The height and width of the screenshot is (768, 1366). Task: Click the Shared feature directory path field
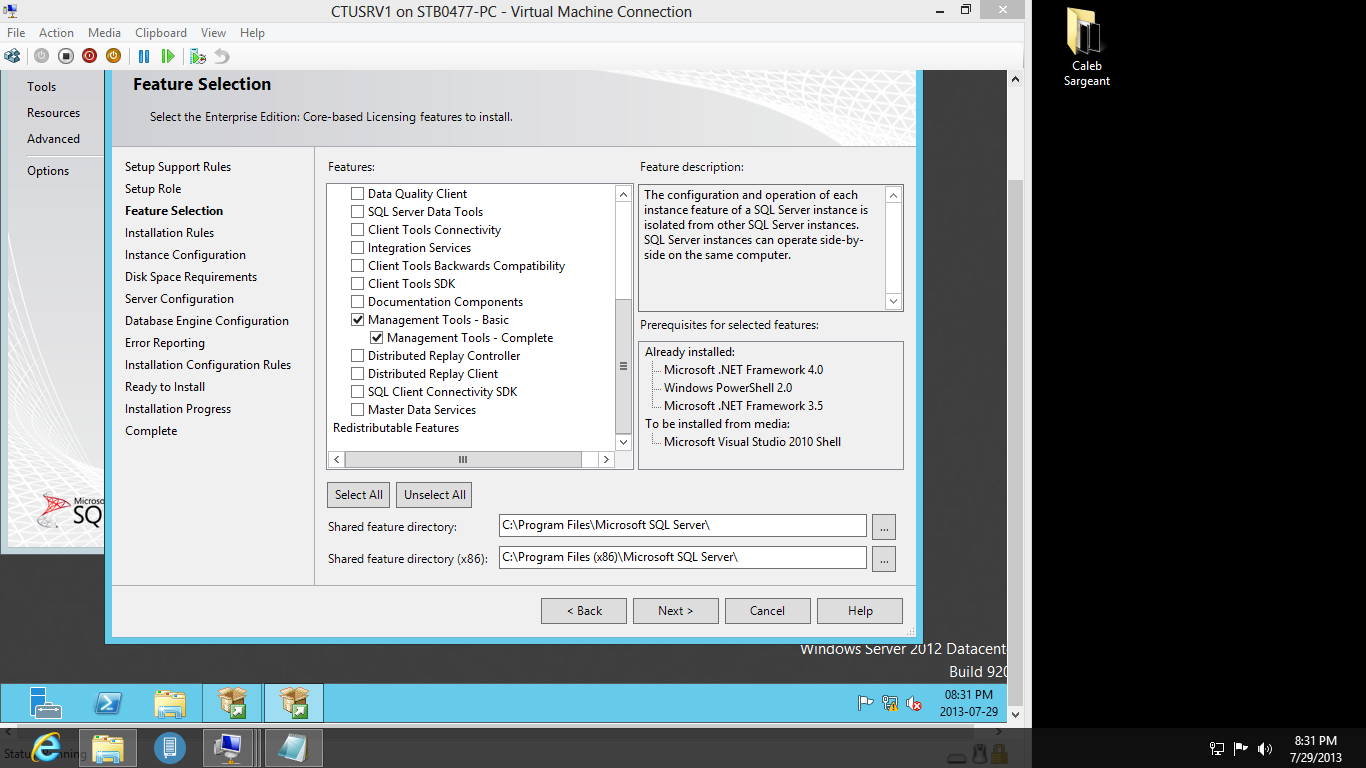683,526
